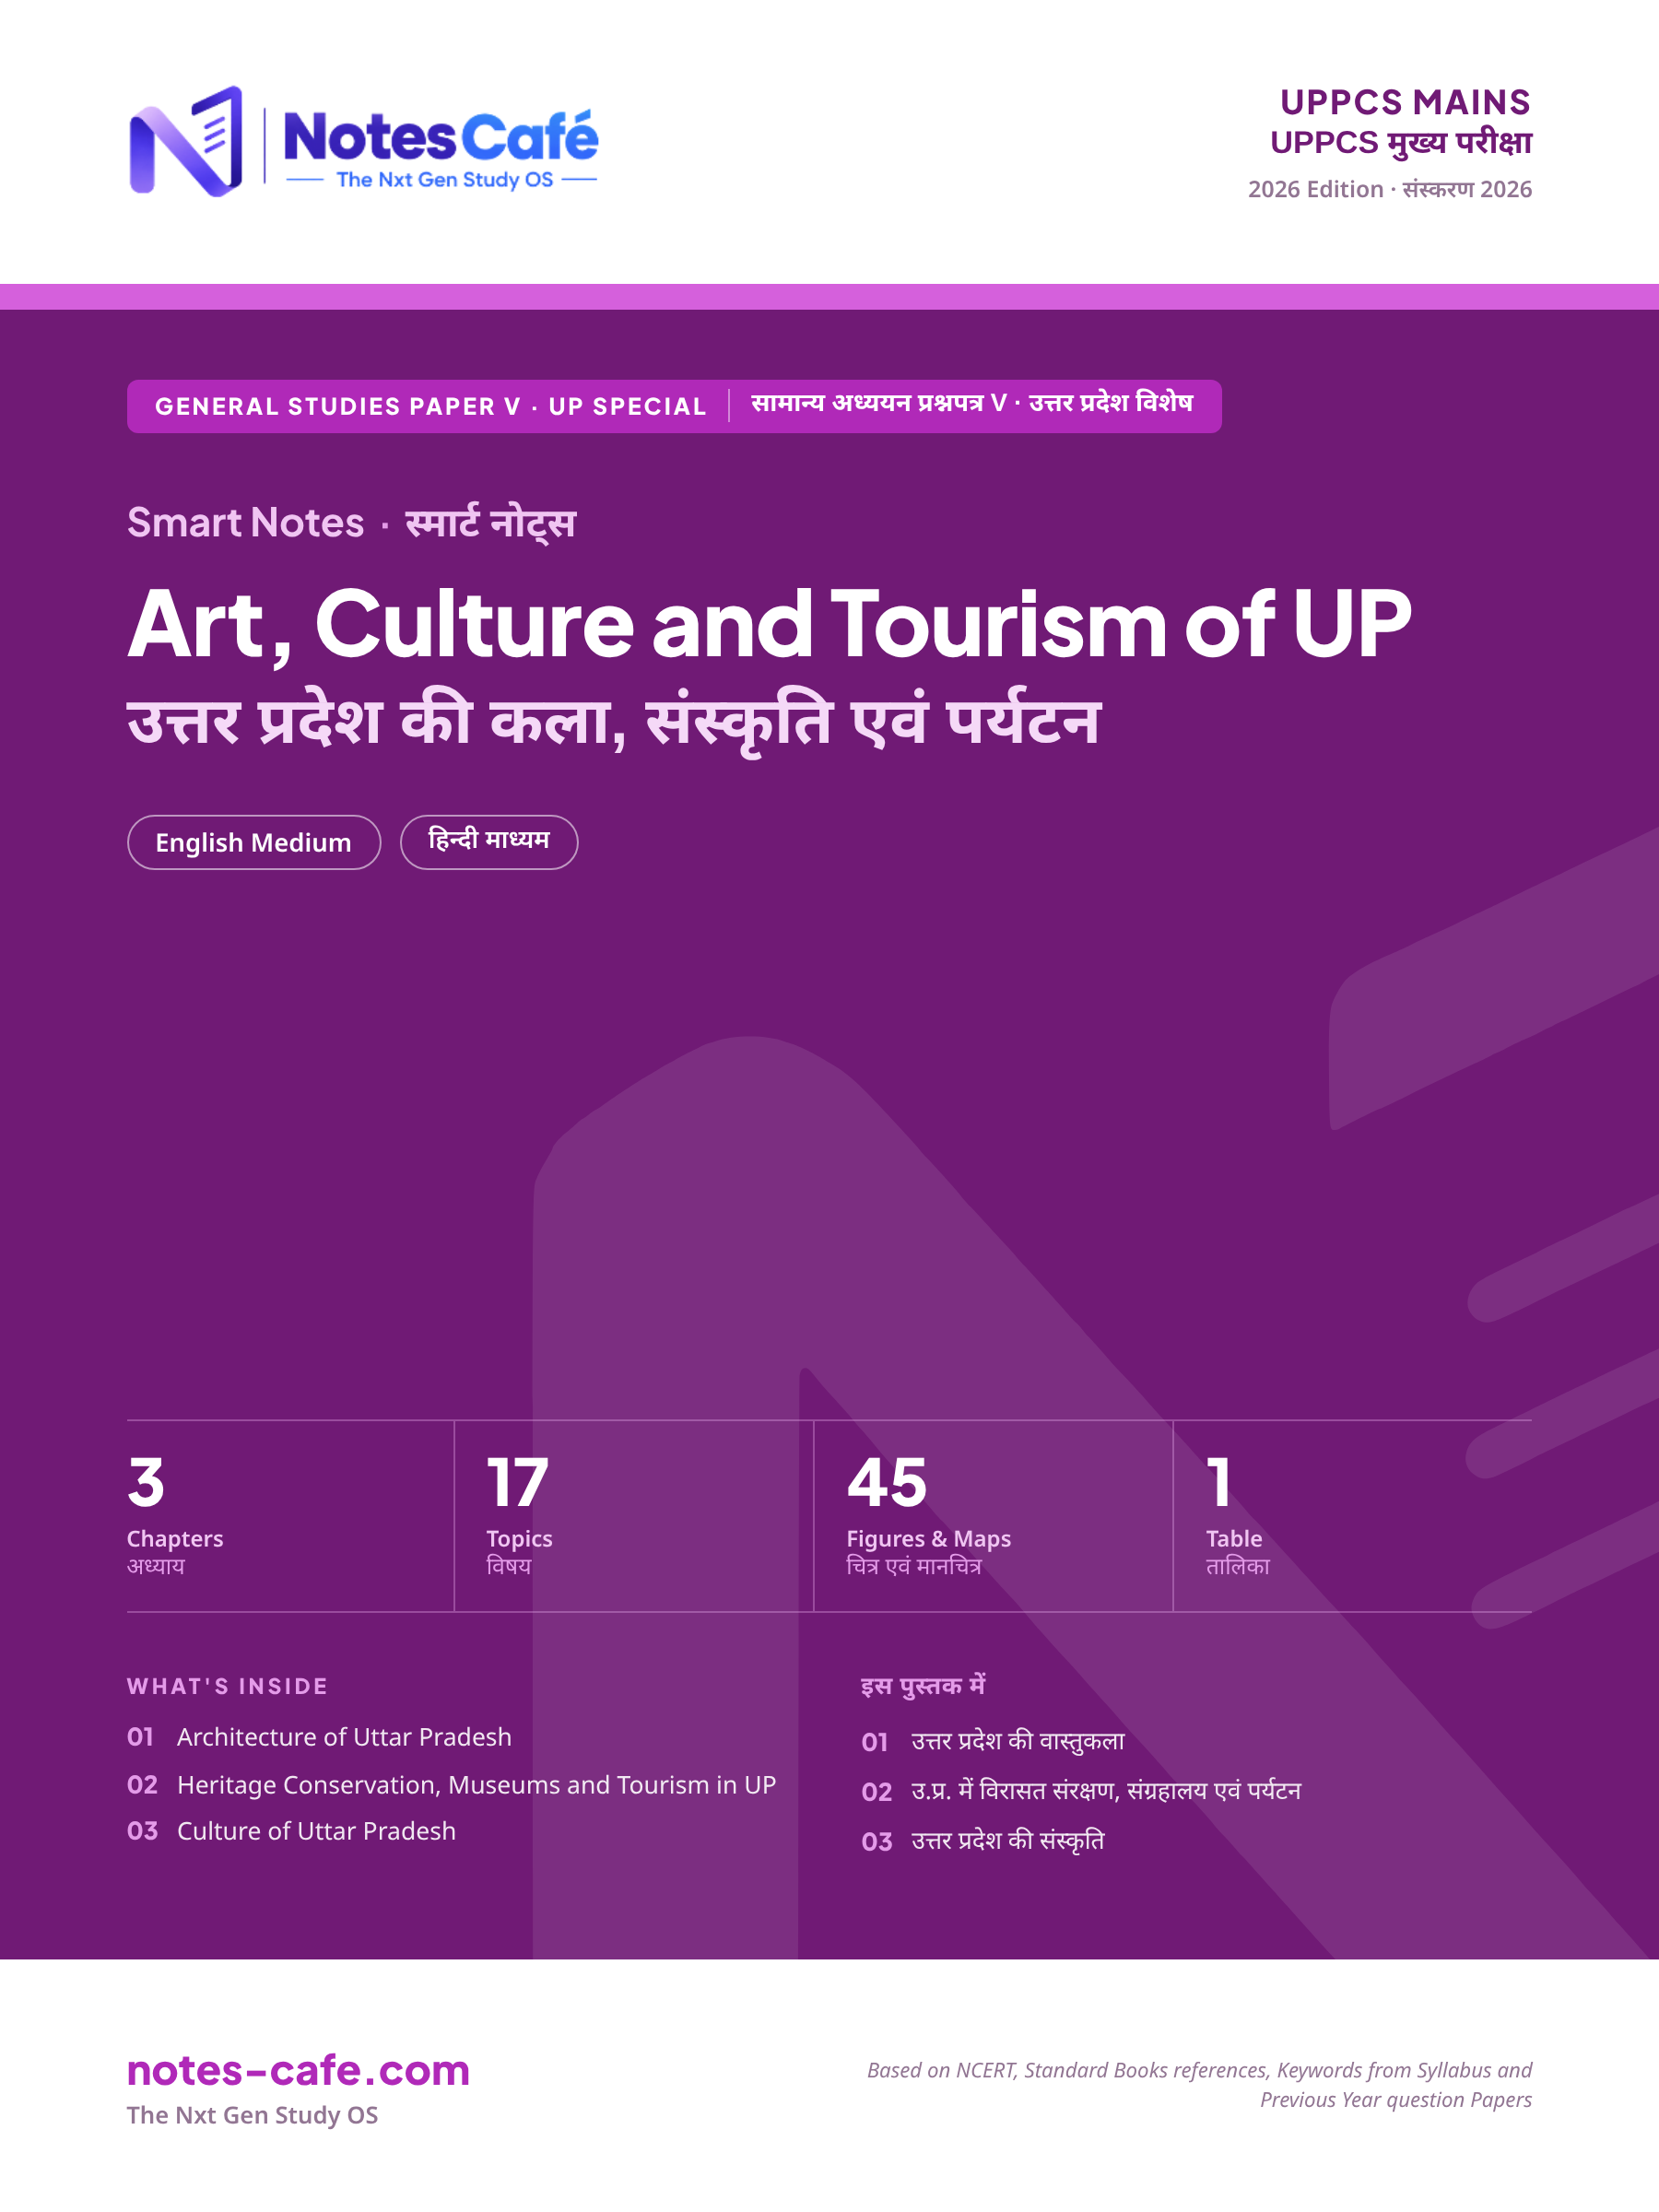Click 'The Nxt Gen Study OS' tagline under logo
1659x2212 pixels.
pyautogui.click(x=444, y=180)
